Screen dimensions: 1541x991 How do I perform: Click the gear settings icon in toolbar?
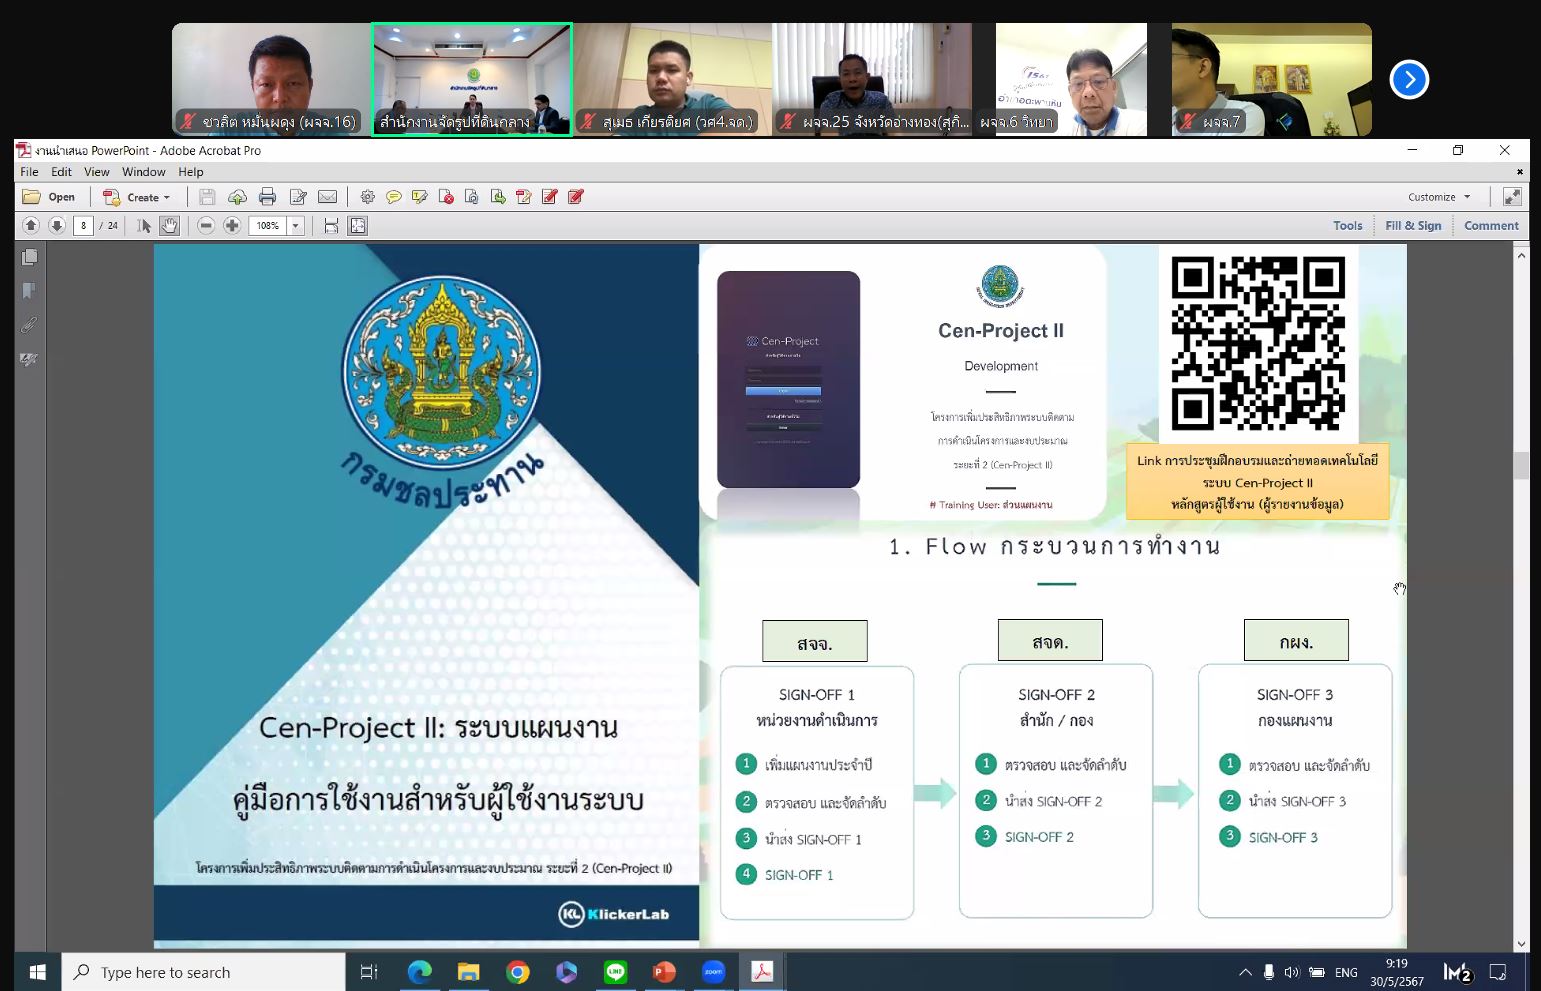tap(367, 197)
